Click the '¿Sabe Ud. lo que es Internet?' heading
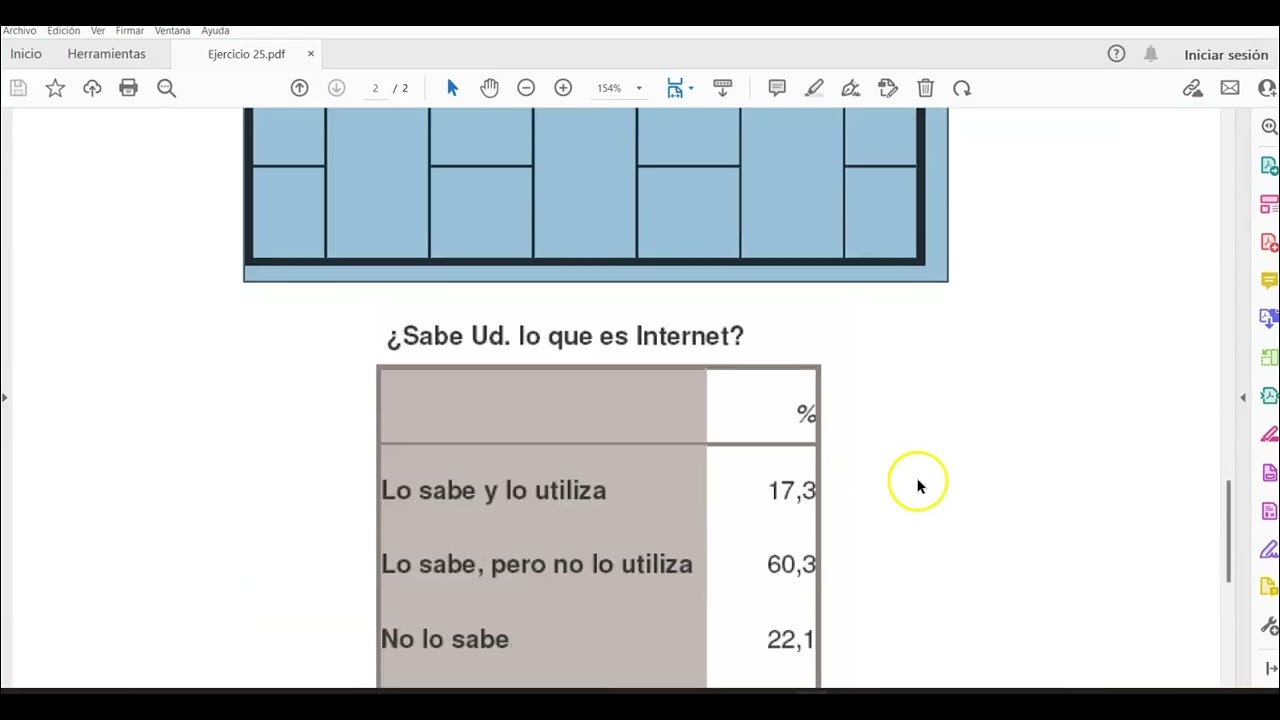This screenshot has width=1280, height=720. (x=565, y=336)
